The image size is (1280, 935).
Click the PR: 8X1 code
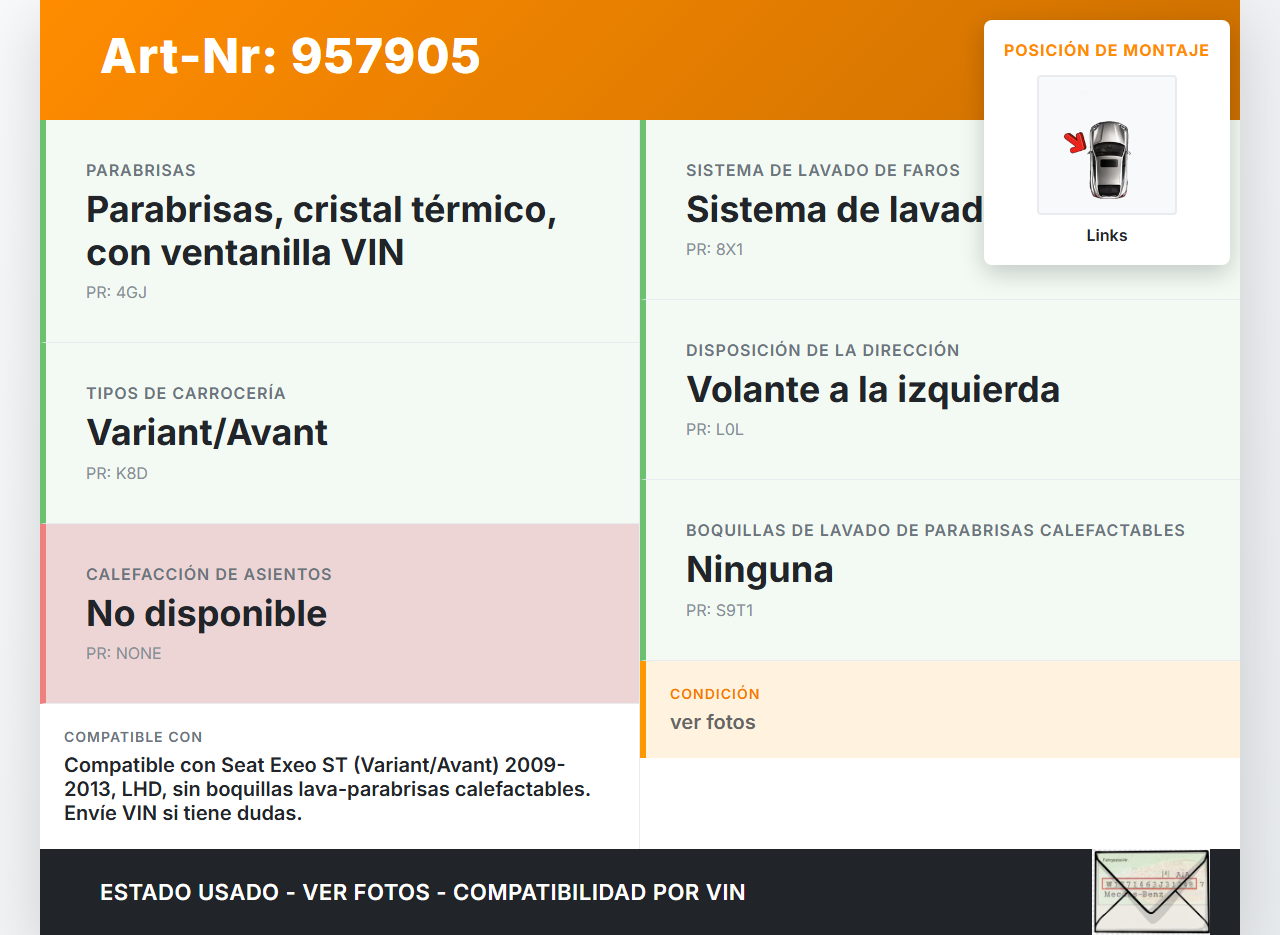click(x=715, y=250)
